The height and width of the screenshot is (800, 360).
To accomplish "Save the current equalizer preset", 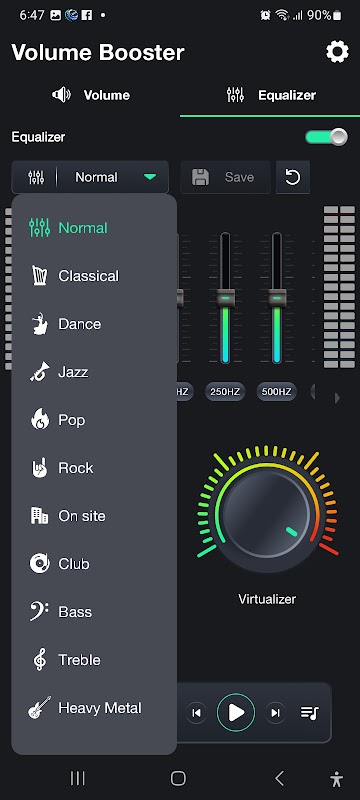I will pyautogui.click(x=225, y=177).
